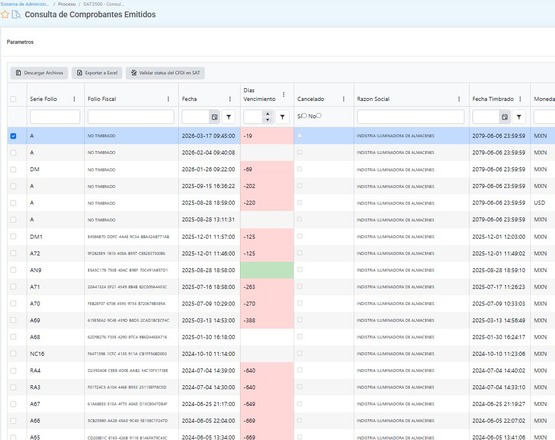
Task: Open the Folio Fiscal column menu dots
Action: [168, 99]
